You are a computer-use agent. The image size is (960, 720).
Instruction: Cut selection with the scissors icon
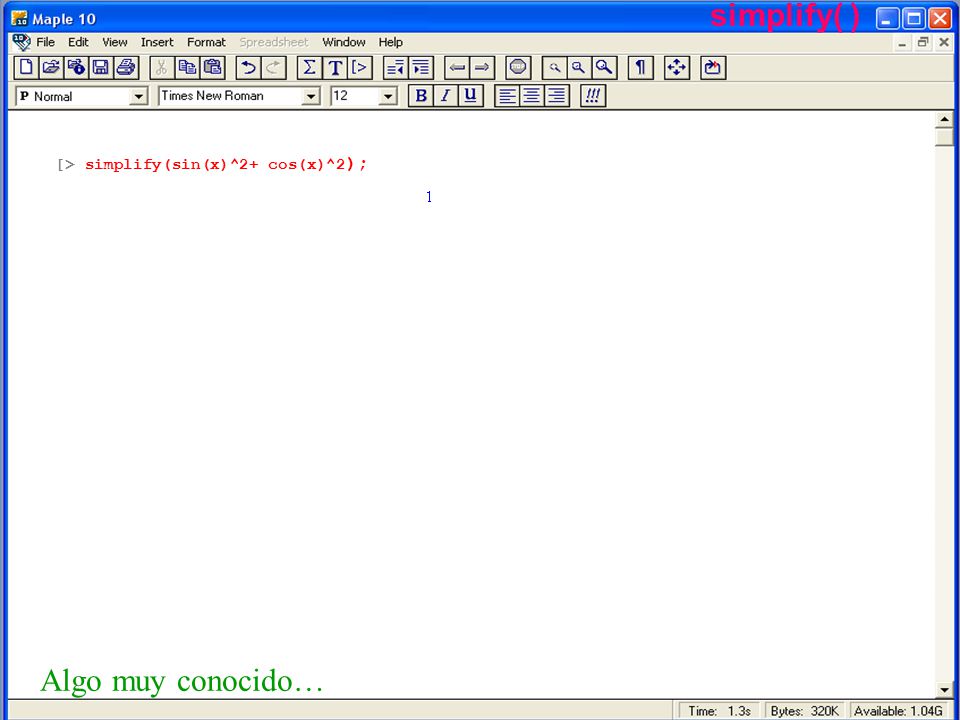point(162,67)
